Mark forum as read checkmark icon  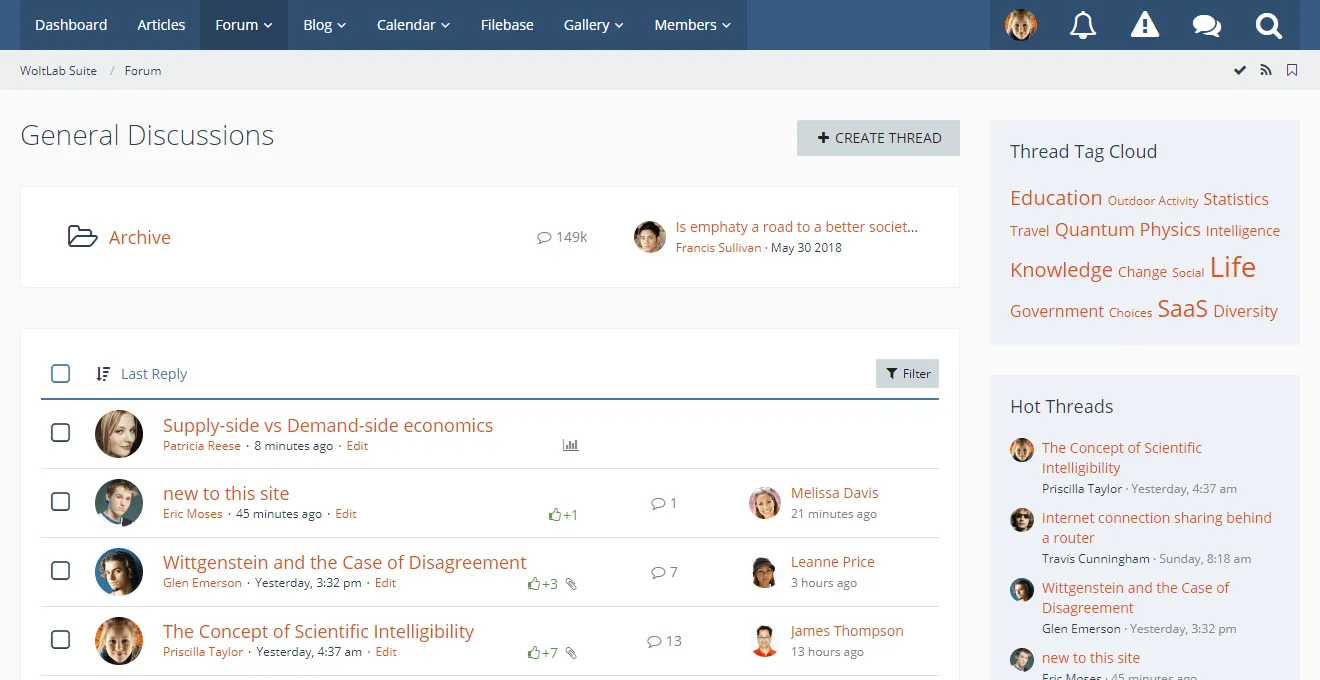click(1240, 70)
